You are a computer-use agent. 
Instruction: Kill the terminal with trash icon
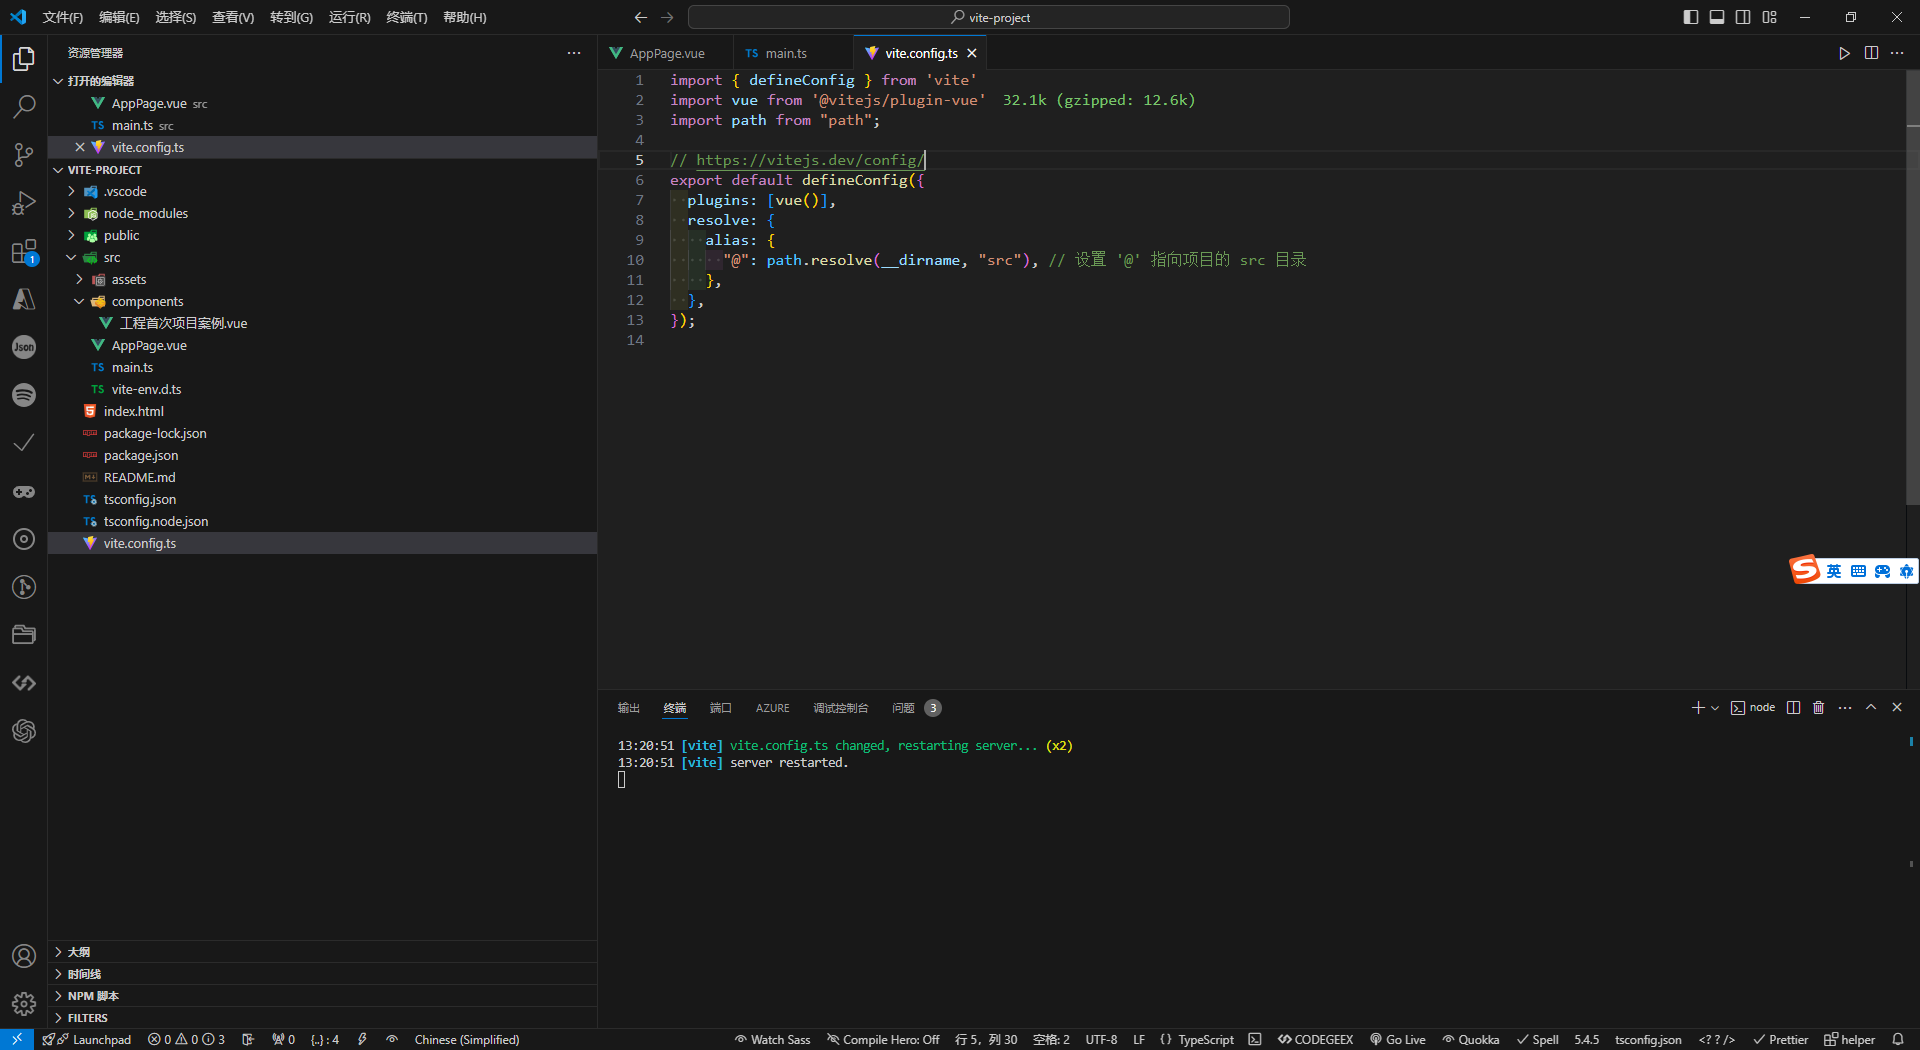[x=1819, y=708]
